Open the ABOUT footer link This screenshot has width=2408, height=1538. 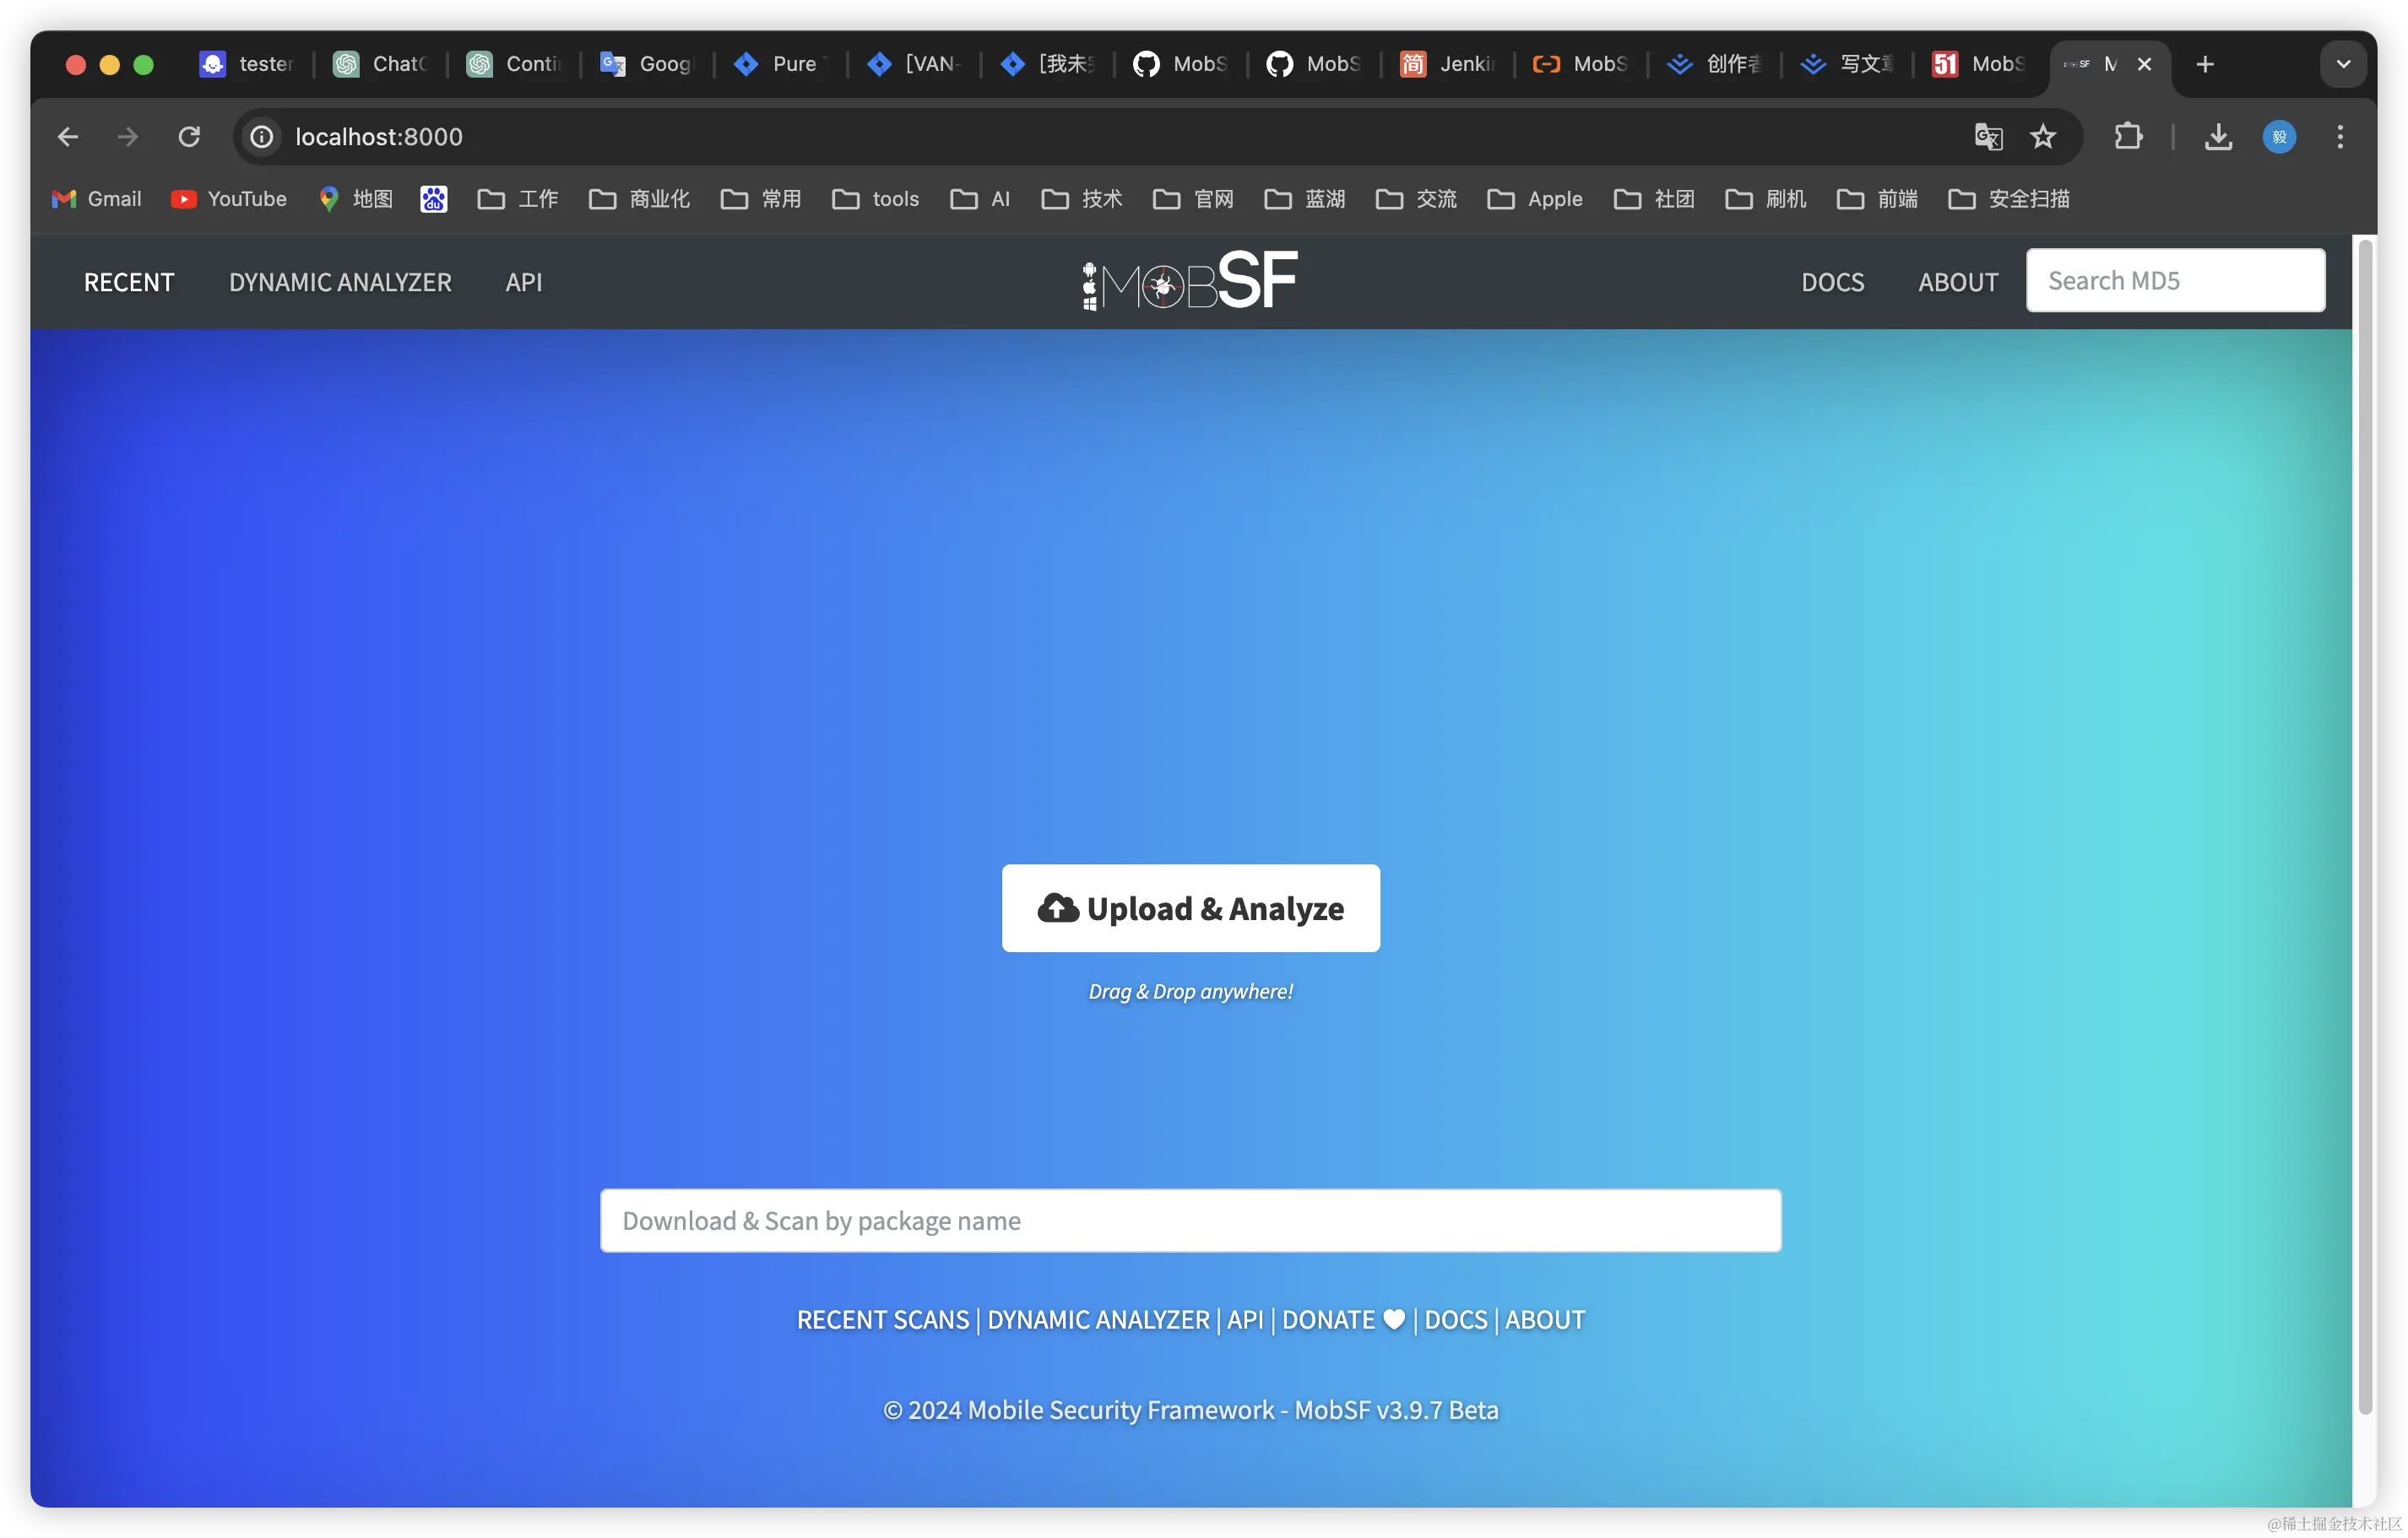click(1545, 1319)
